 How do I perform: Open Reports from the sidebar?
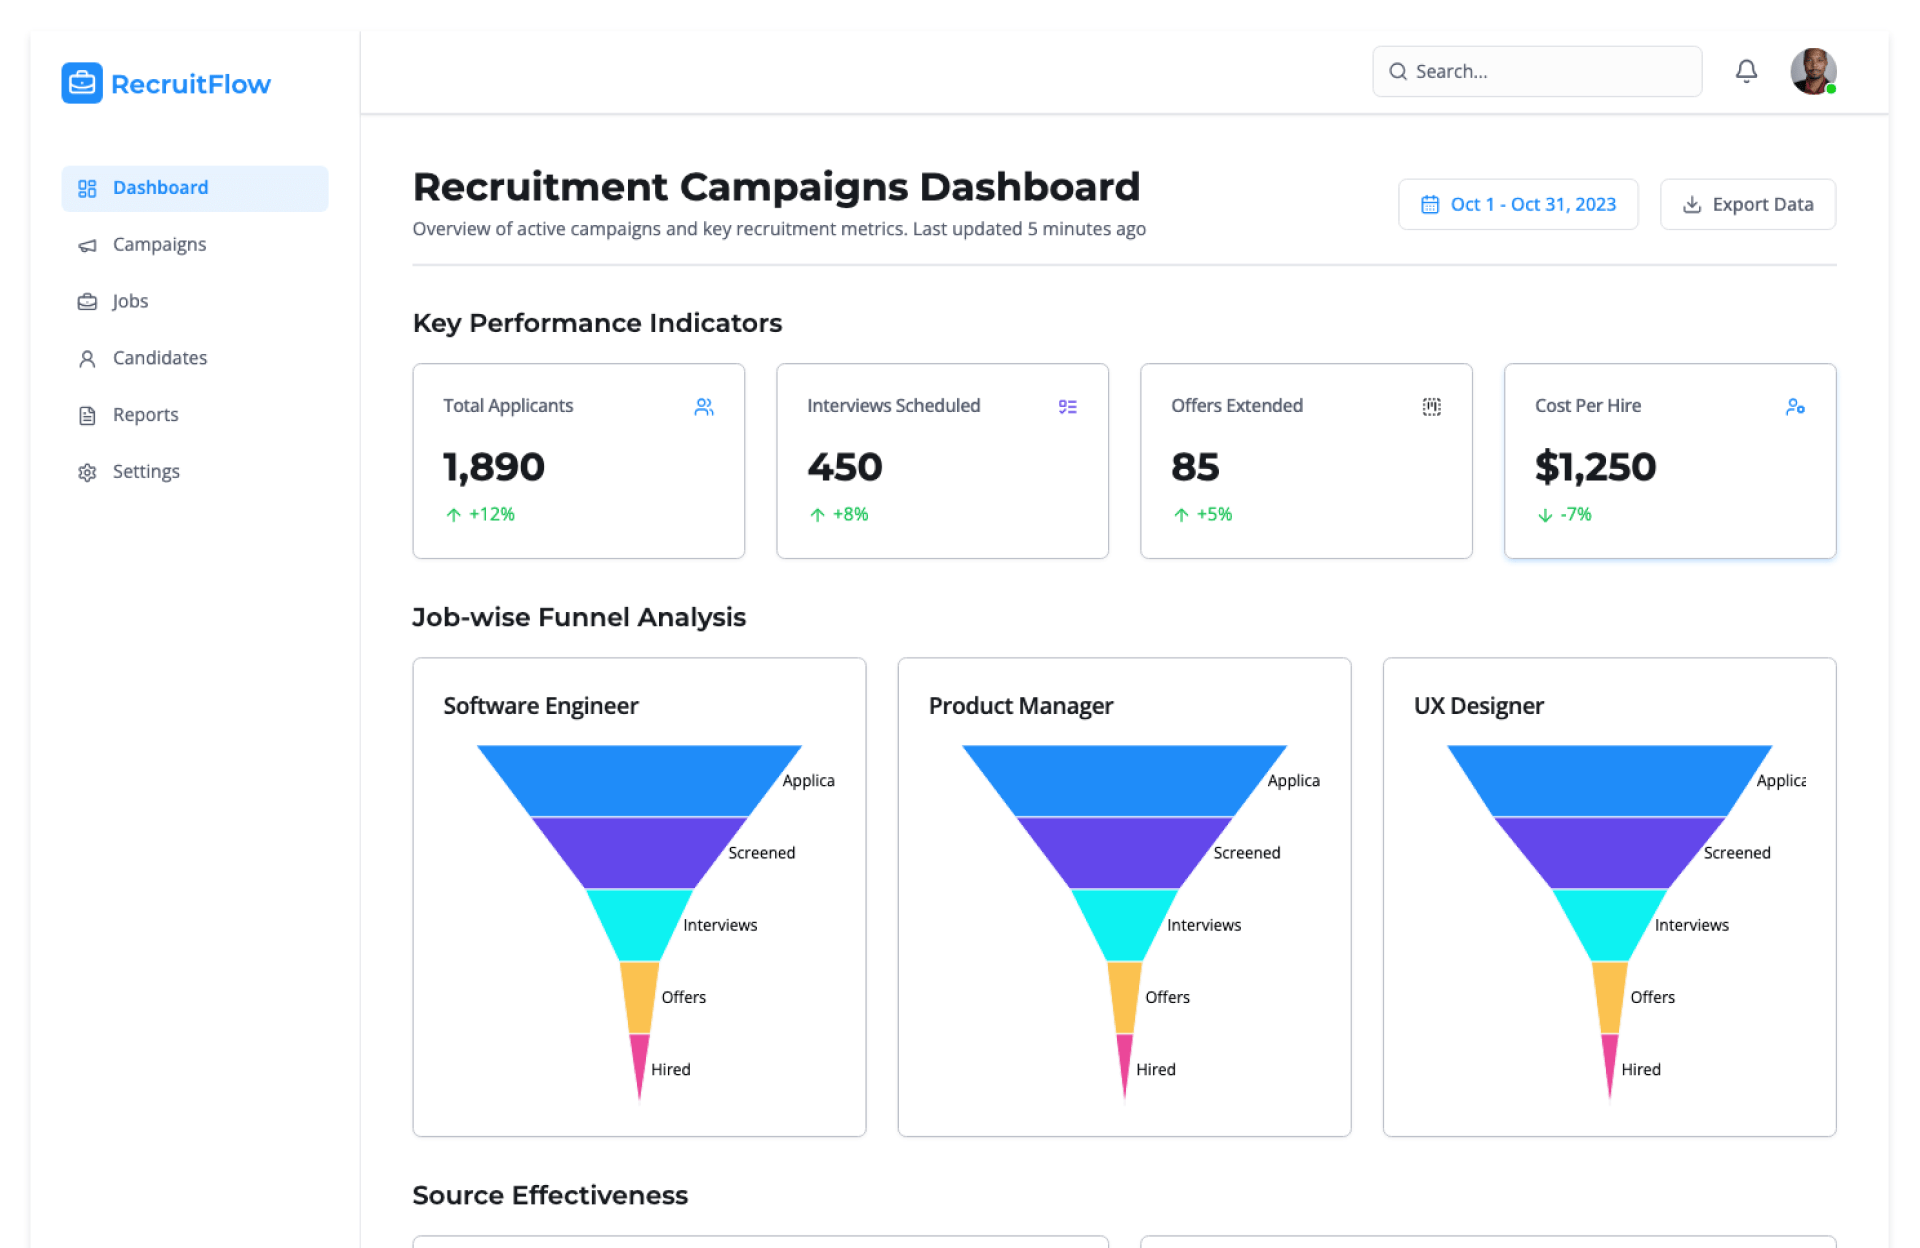pos(145,415)
